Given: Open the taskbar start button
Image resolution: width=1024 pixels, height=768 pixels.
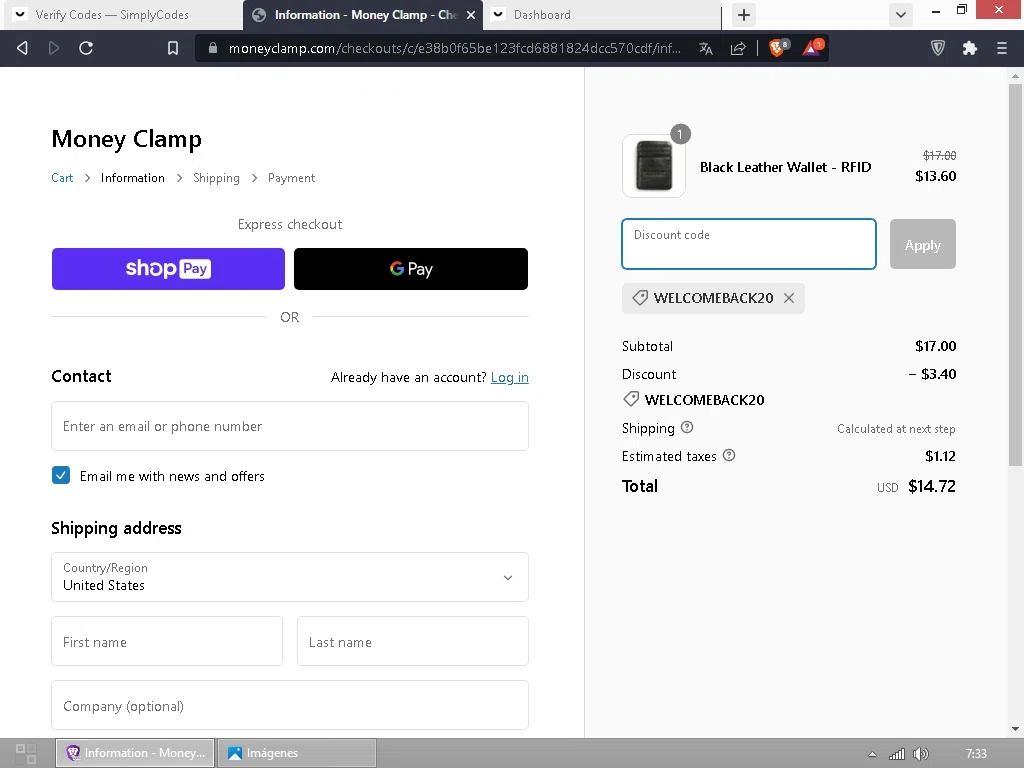Looking at the screenshot, I should tap(25, 753).
